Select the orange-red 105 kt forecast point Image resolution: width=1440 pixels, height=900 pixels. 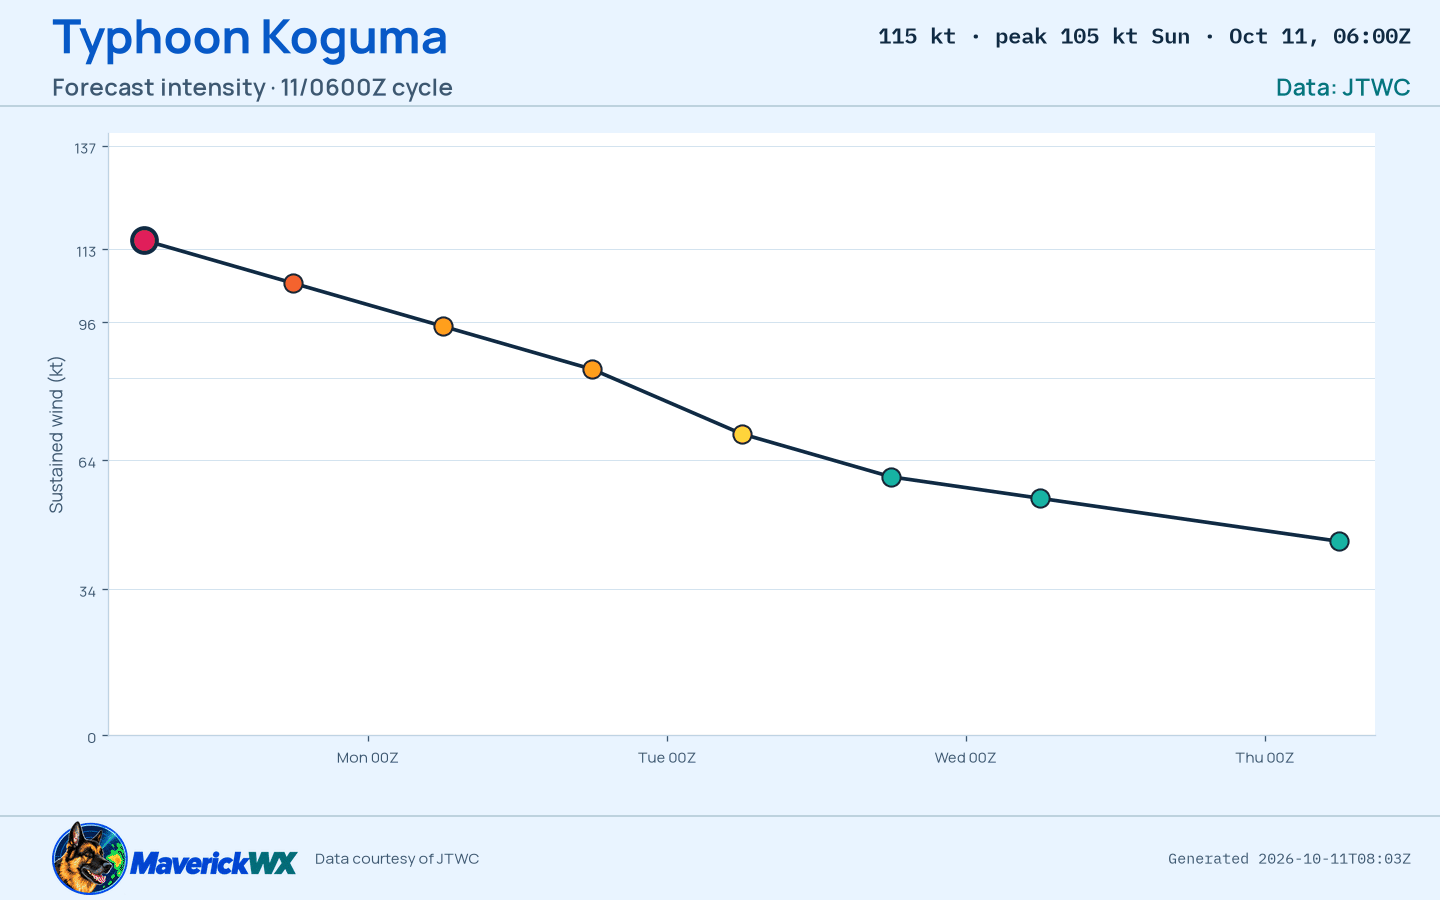tap(293, 283)
